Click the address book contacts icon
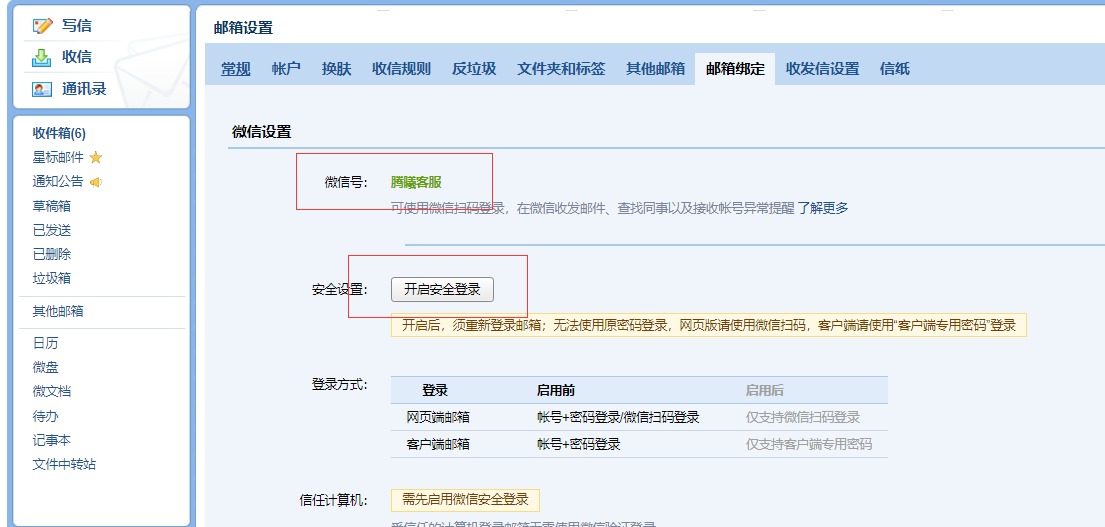Image resolution: width=1105 pixels, height=527 pixels. coord(42,89)
